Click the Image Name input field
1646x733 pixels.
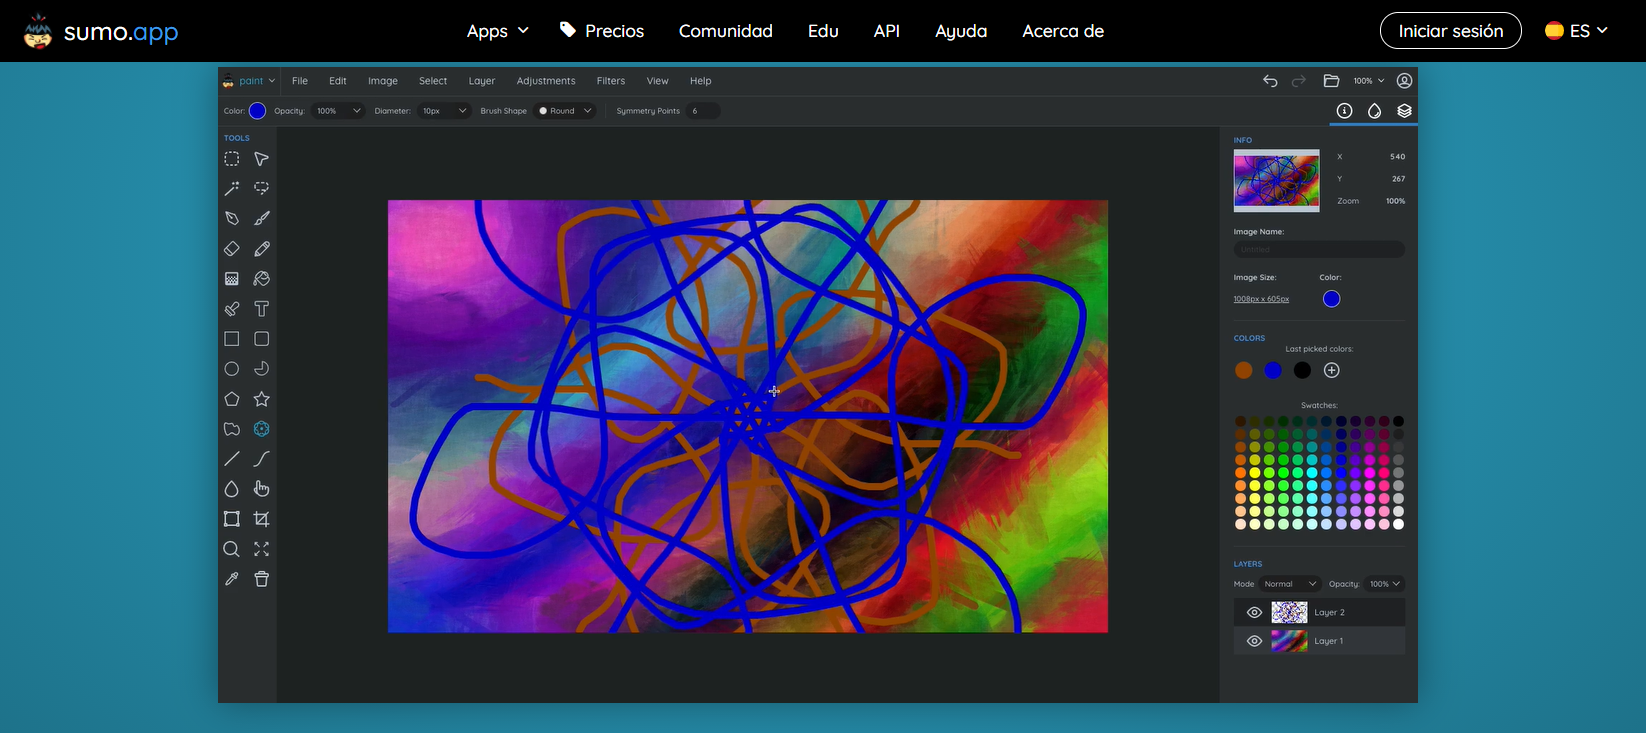point(1319,249)
